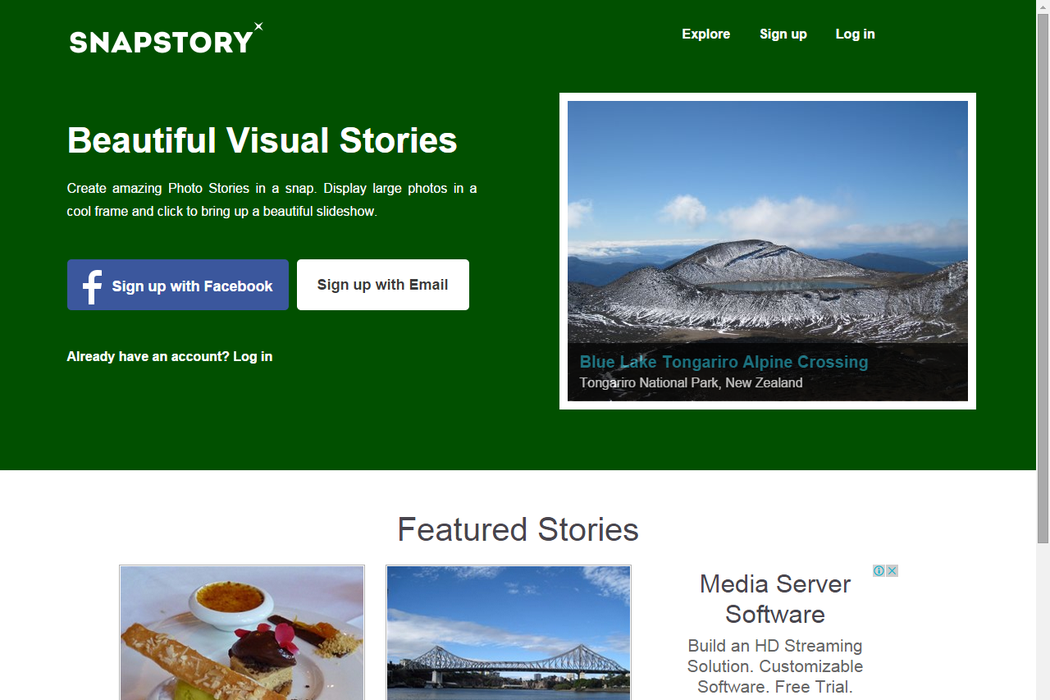Open the Log in navigation link
The image size is (1050, 700).
click(855, 34)
